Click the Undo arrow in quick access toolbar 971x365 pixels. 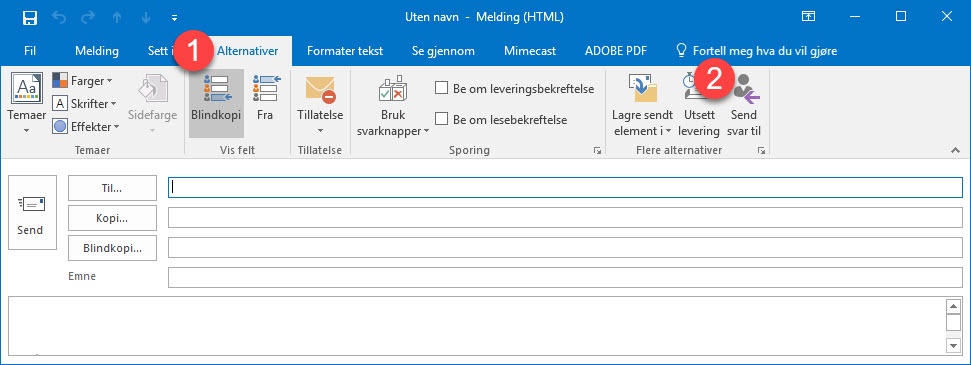tap(59, 17)
